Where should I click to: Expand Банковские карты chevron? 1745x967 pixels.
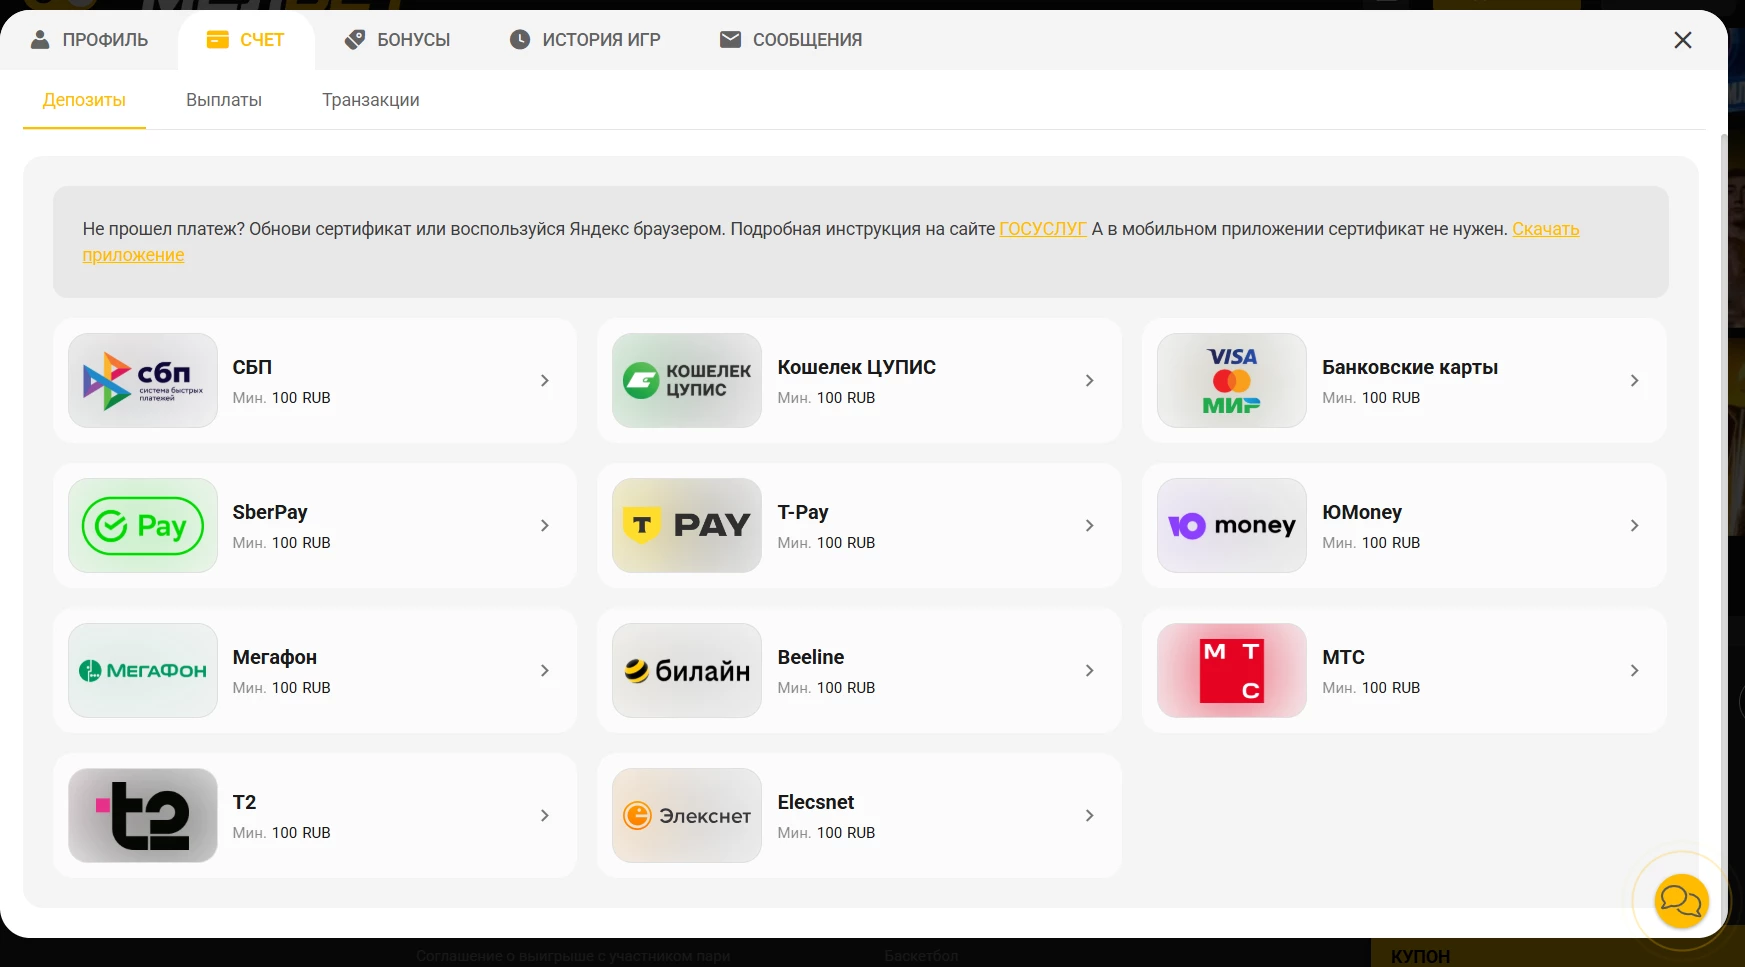(x=1635, y=380)
